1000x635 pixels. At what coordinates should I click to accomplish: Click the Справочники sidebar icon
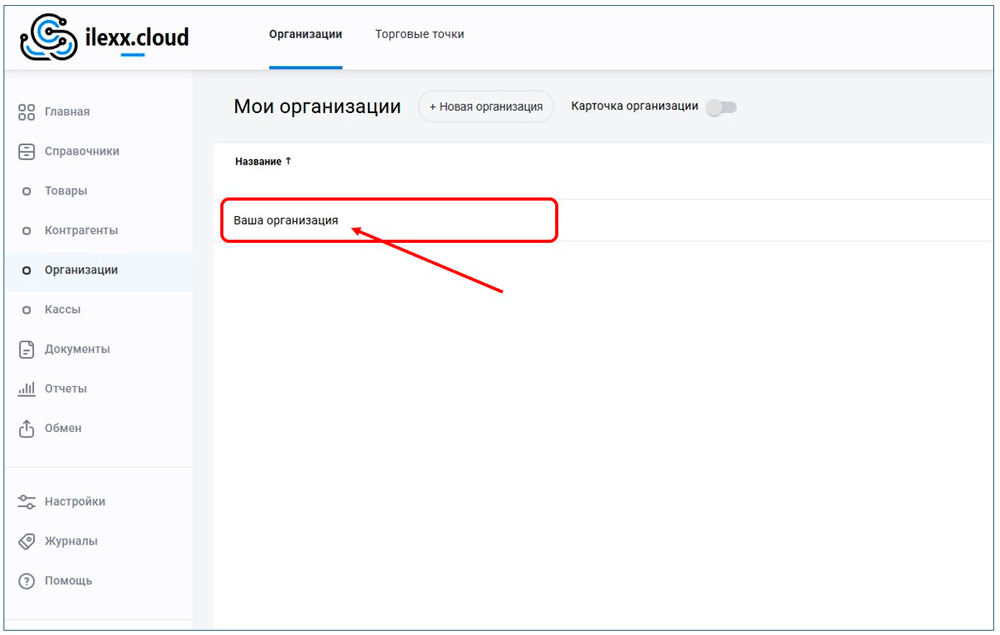point(27,152)
